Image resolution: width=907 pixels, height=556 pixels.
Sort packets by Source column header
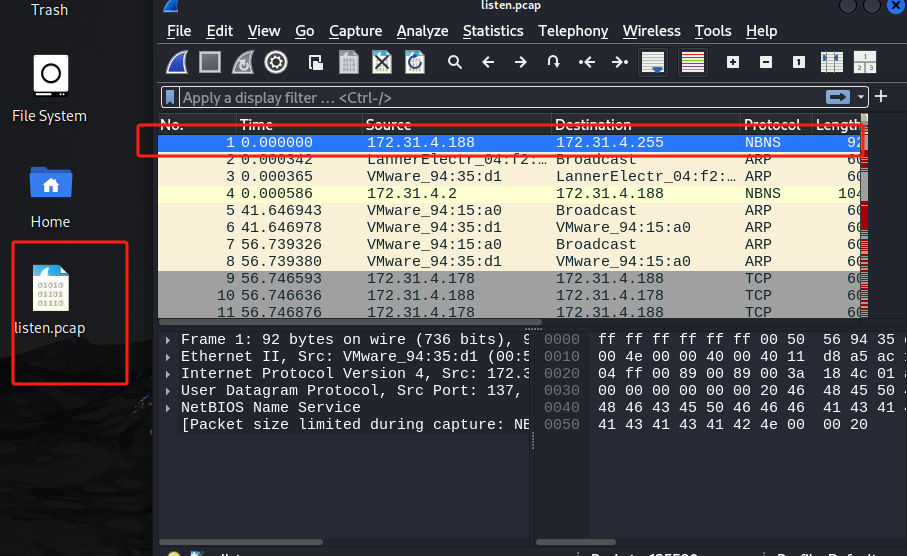457,124
